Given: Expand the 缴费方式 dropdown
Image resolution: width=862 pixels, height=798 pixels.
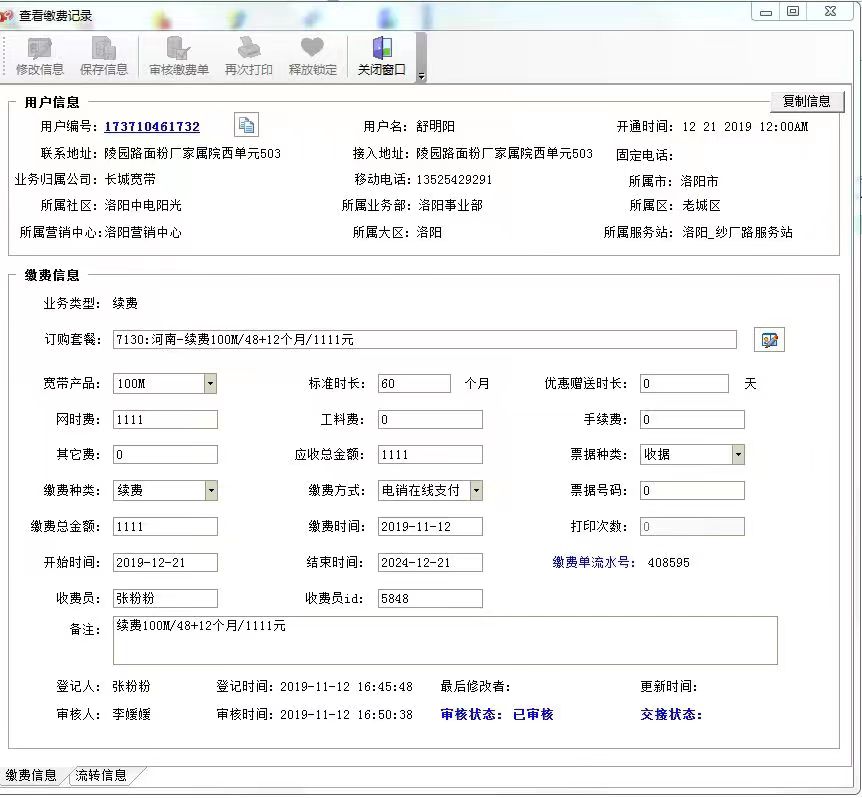Looking at the screenshot, I should [x=476, y=490].
